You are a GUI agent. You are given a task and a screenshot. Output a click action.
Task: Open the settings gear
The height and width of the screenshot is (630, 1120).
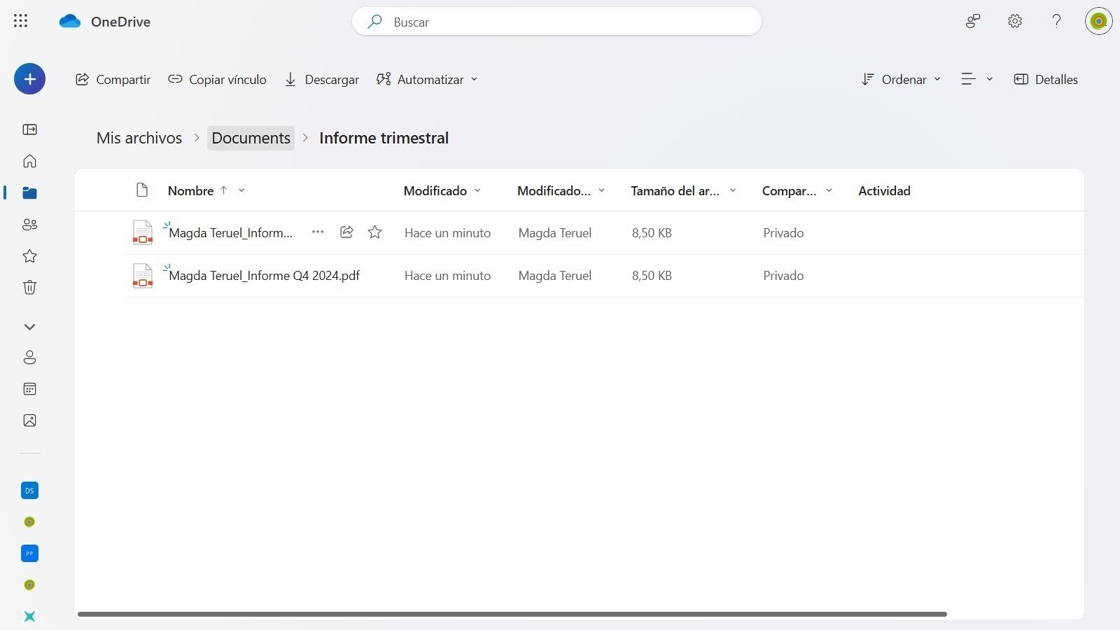point(1015,21)
